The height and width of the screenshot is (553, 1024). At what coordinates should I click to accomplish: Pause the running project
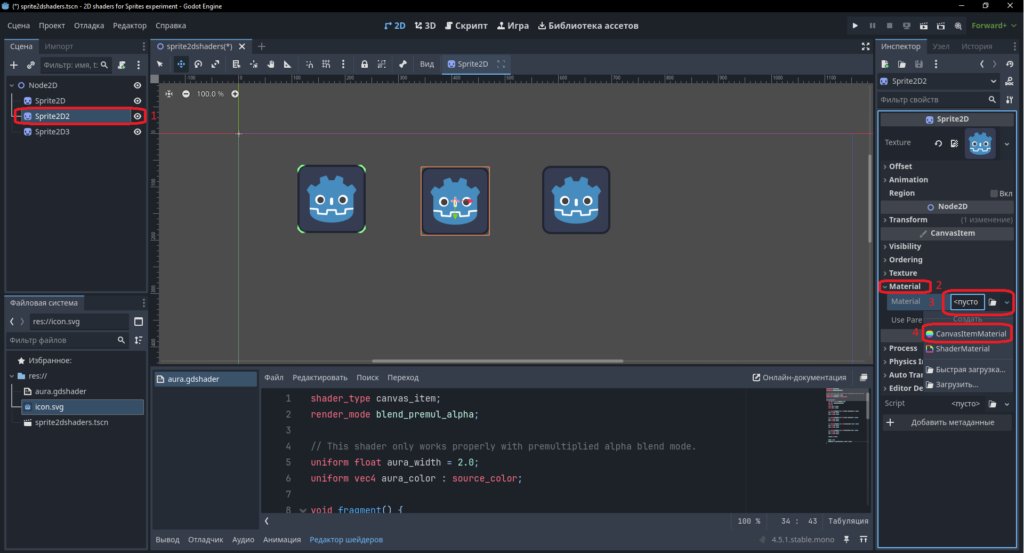[872, 25]
